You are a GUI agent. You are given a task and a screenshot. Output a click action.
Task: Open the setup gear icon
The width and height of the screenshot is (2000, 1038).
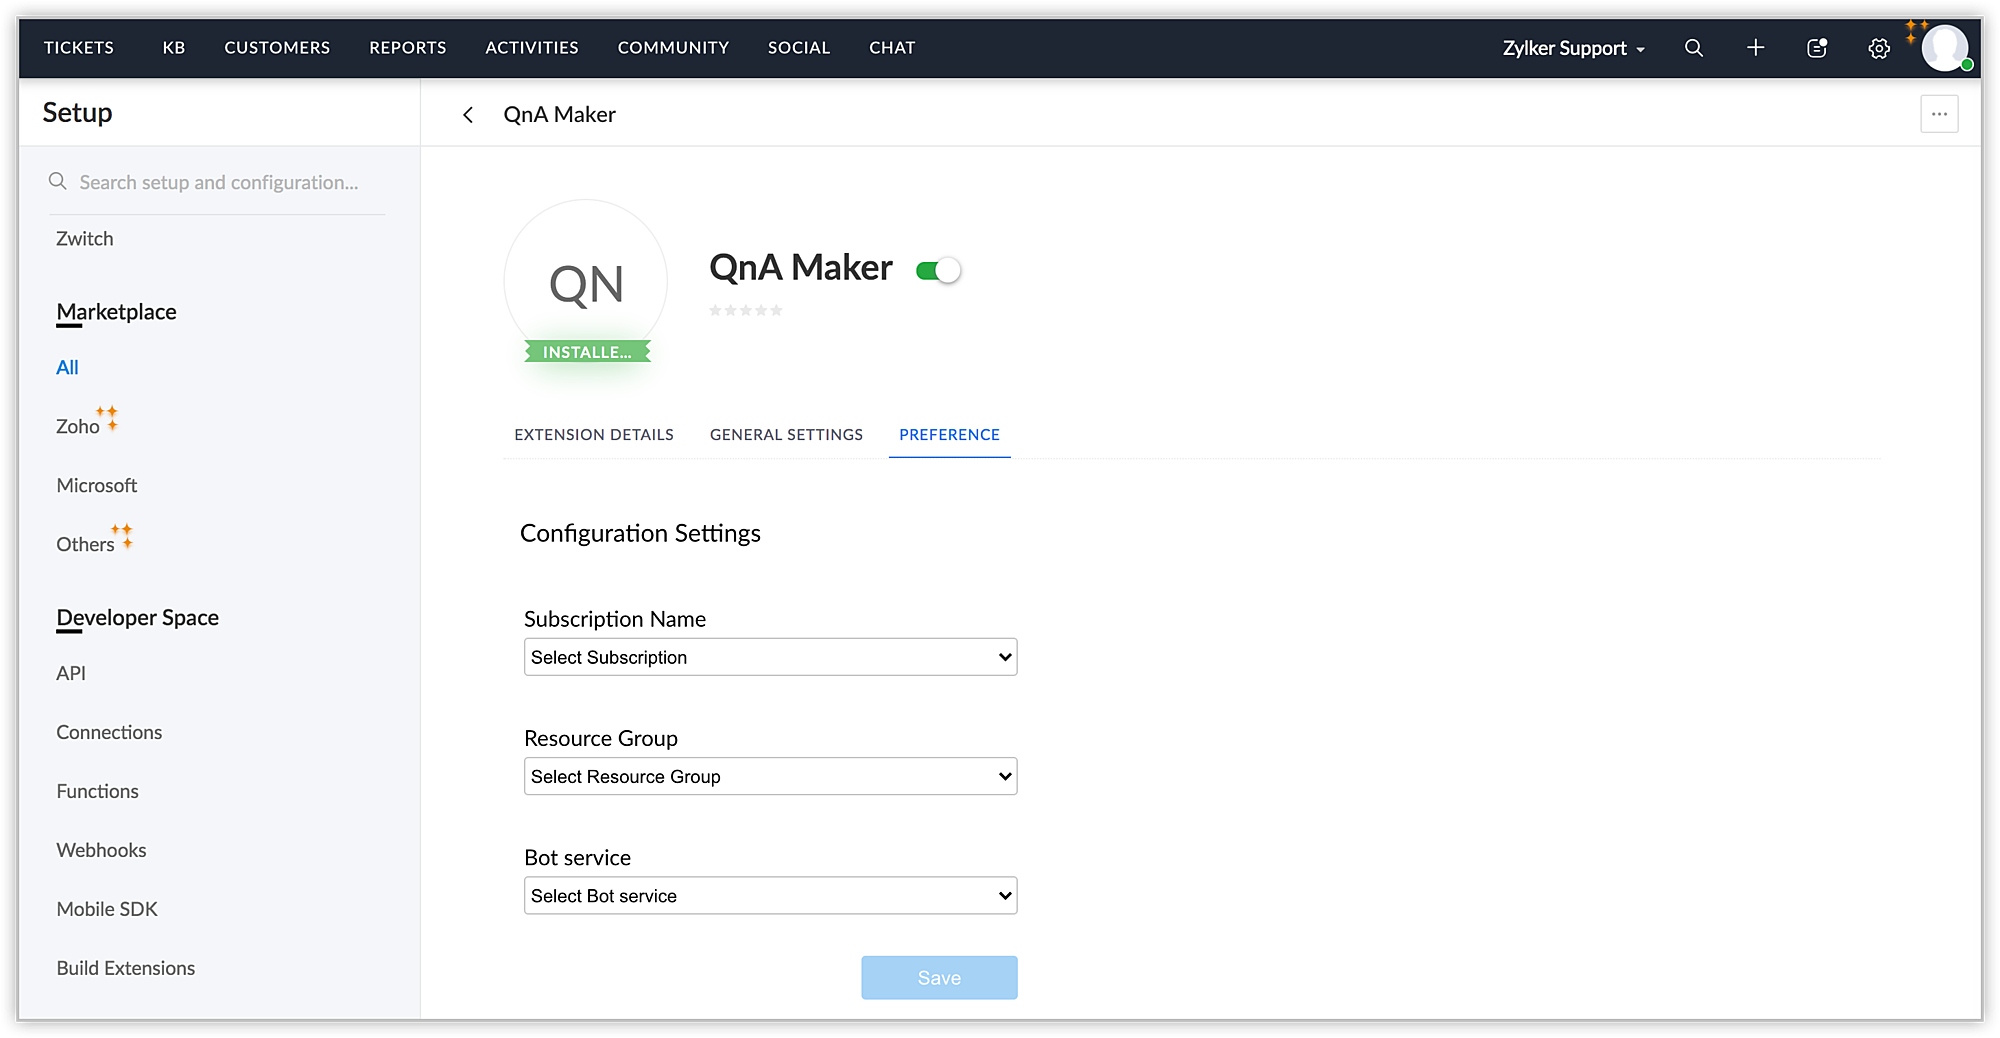point(1879,48)
